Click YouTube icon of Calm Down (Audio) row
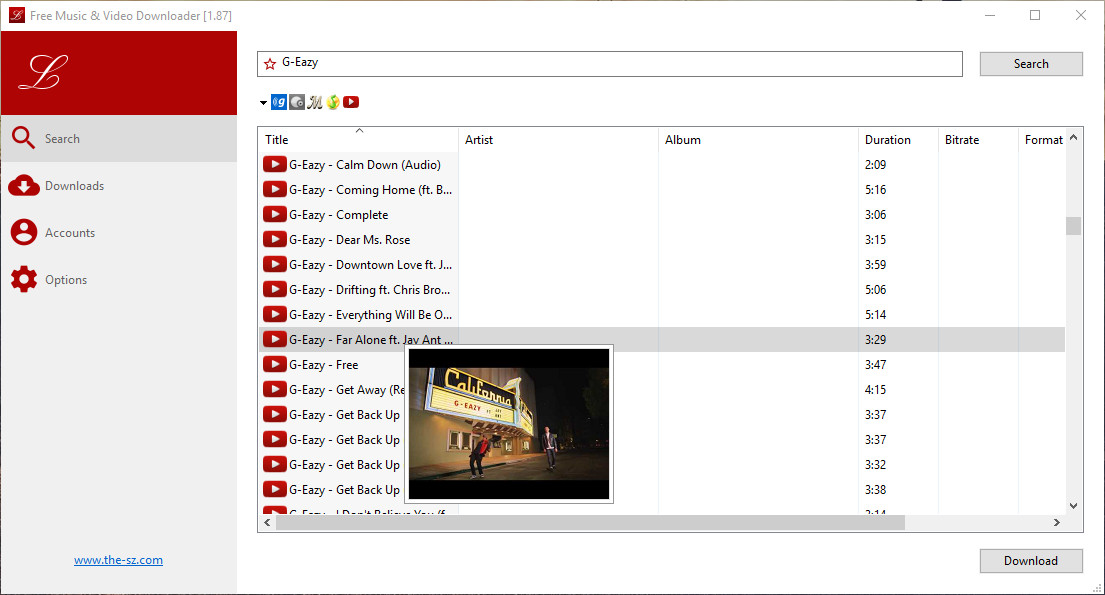The image size is (1105, 595). point(275,164)
